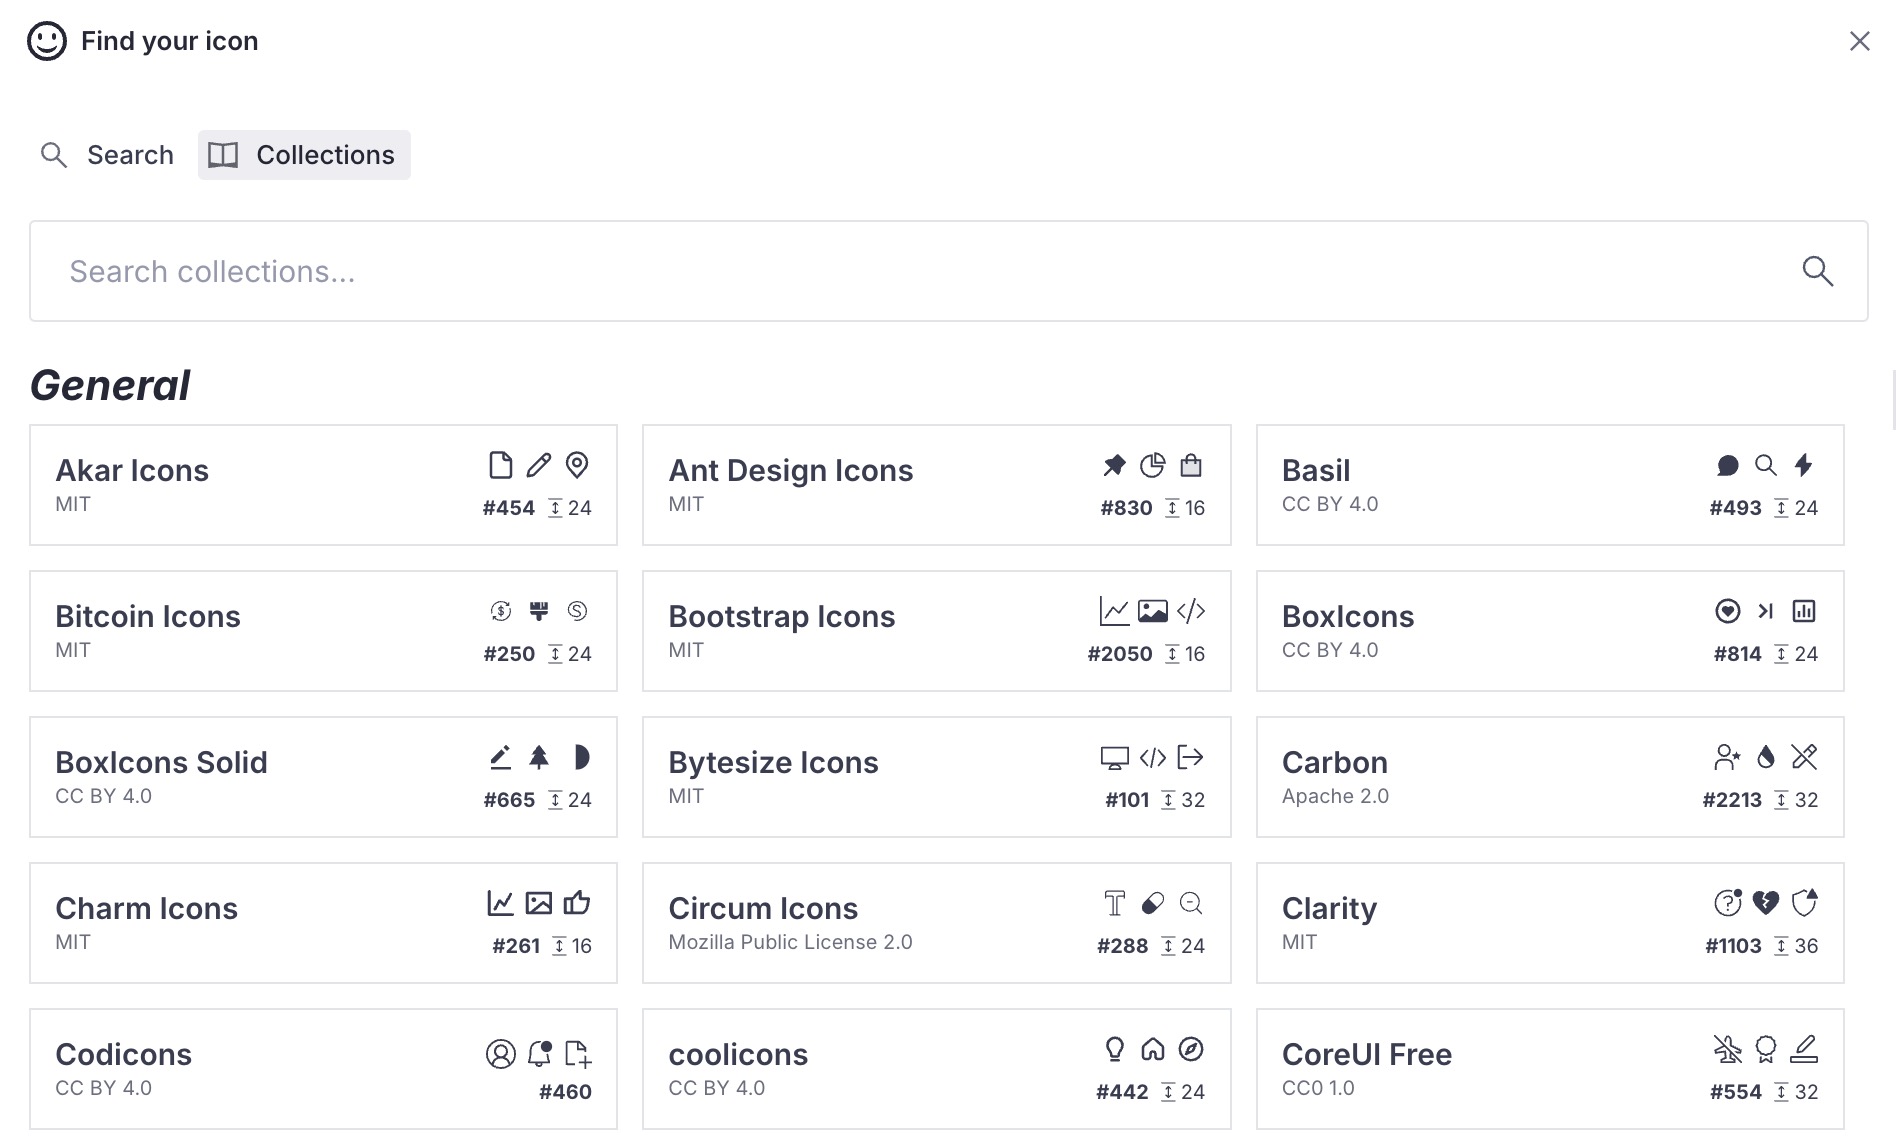1896x1146 pixels.
Task: Click the lightbulb icon in coolicons
Action: coord(1114,1049)
